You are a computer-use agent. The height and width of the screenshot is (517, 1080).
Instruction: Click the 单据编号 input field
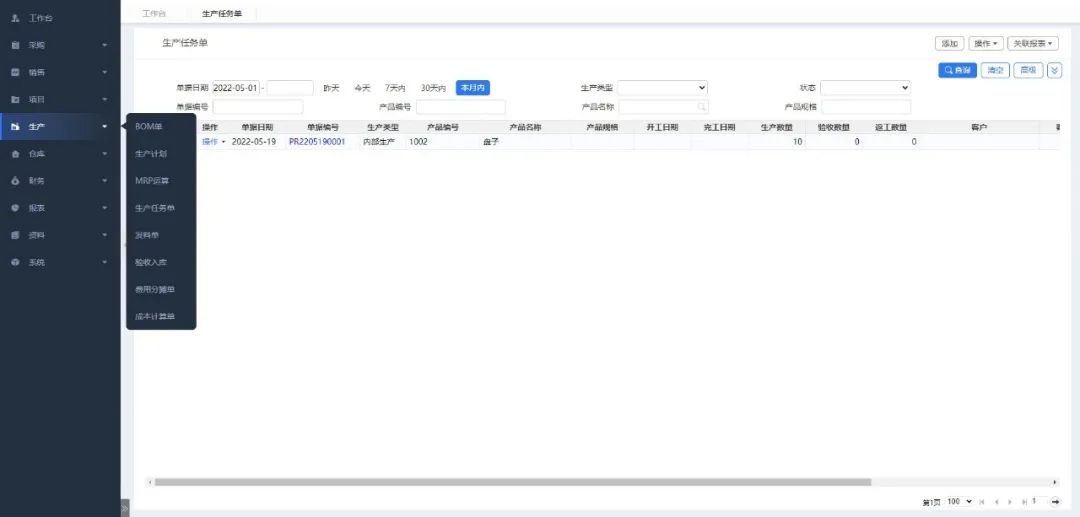(257, 107)
